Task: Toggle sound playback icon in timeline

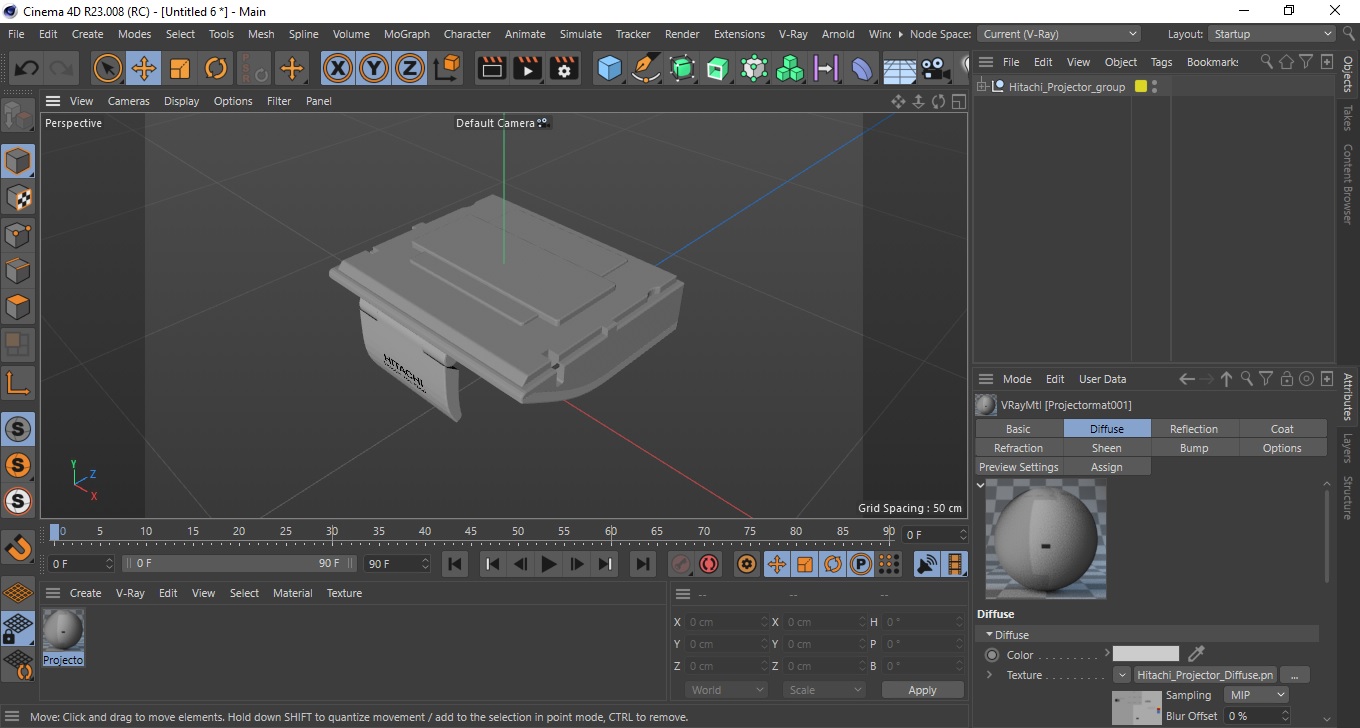Action: coord(928,564)
